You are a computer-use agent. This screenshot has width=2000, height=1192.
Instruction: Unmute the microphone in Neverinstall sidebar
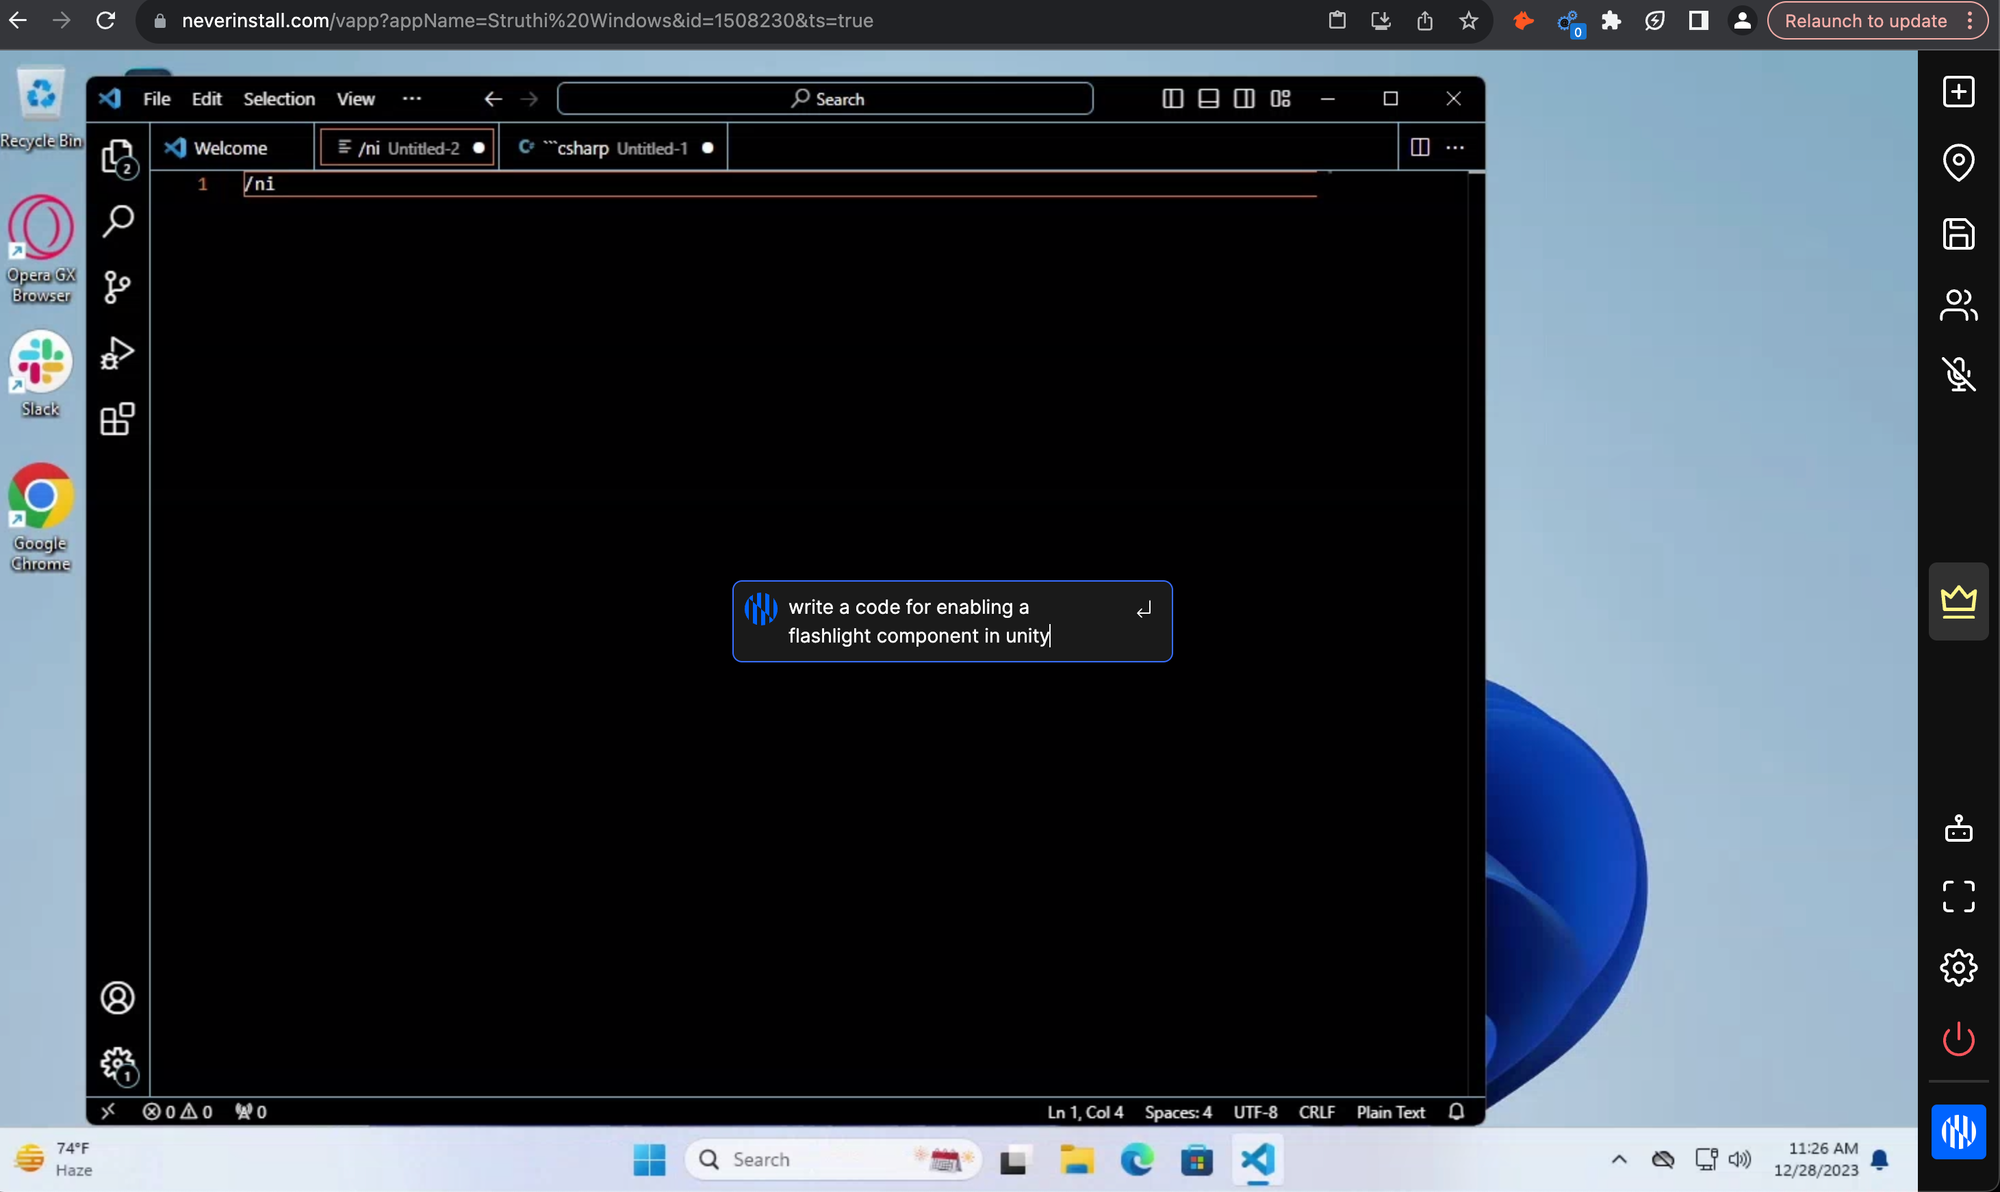(1958, 374)
